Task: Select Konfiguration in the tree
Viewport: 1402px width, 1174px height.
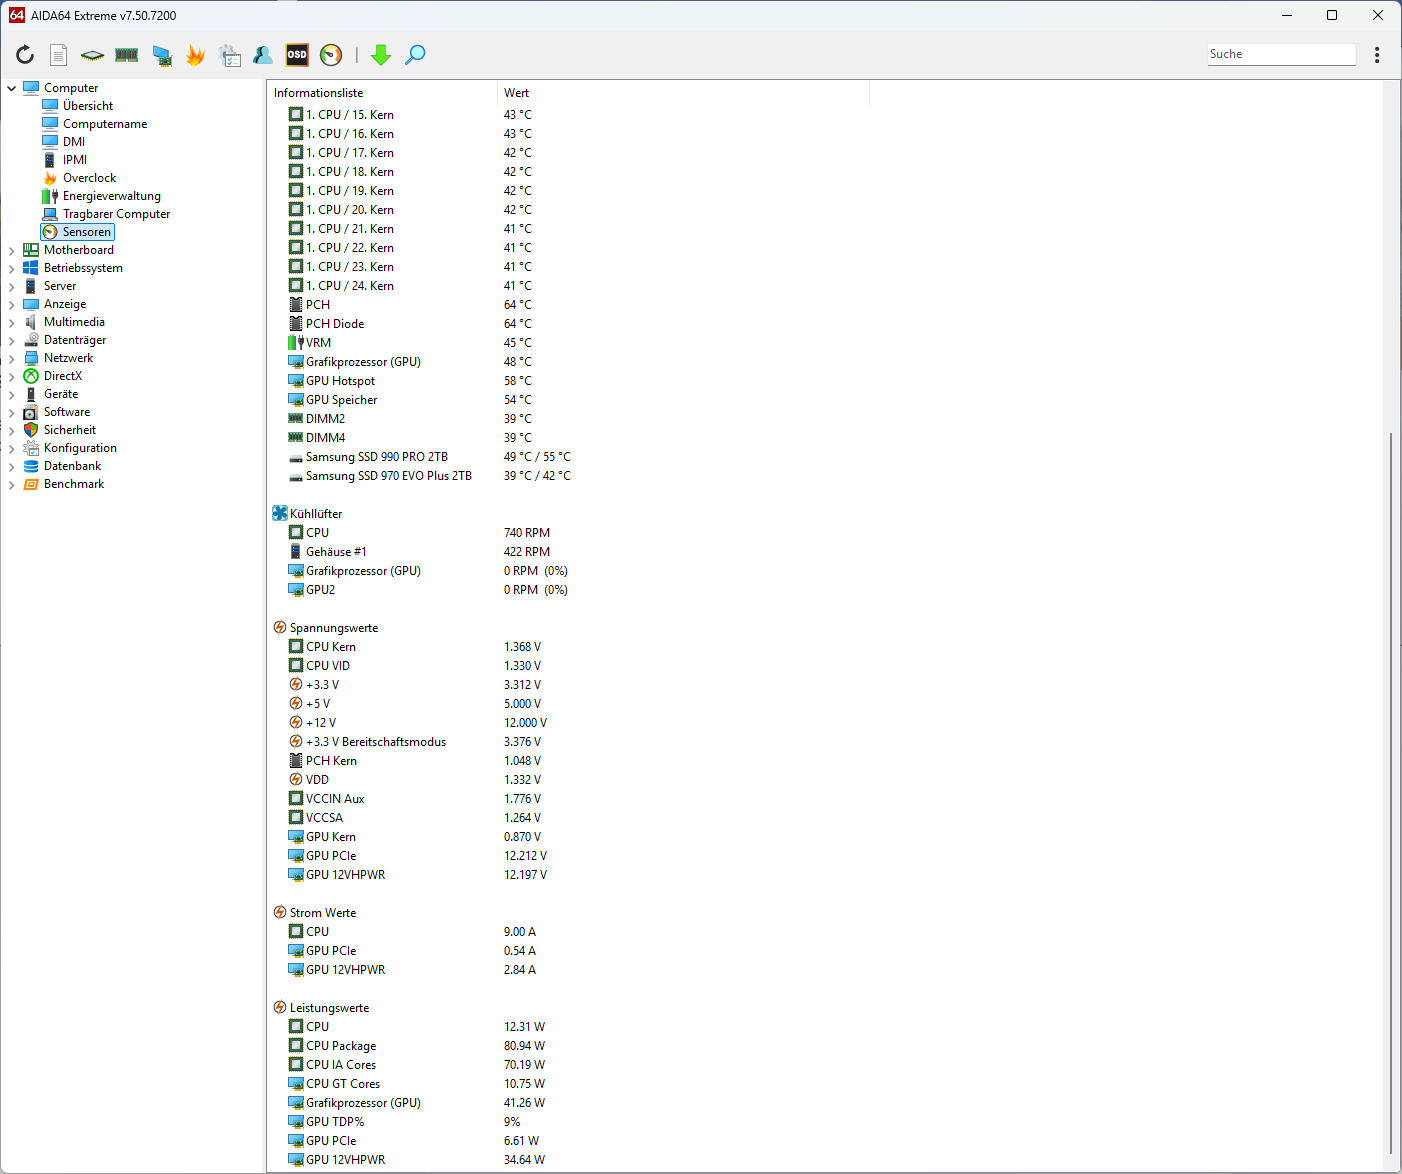Action: 80,448
